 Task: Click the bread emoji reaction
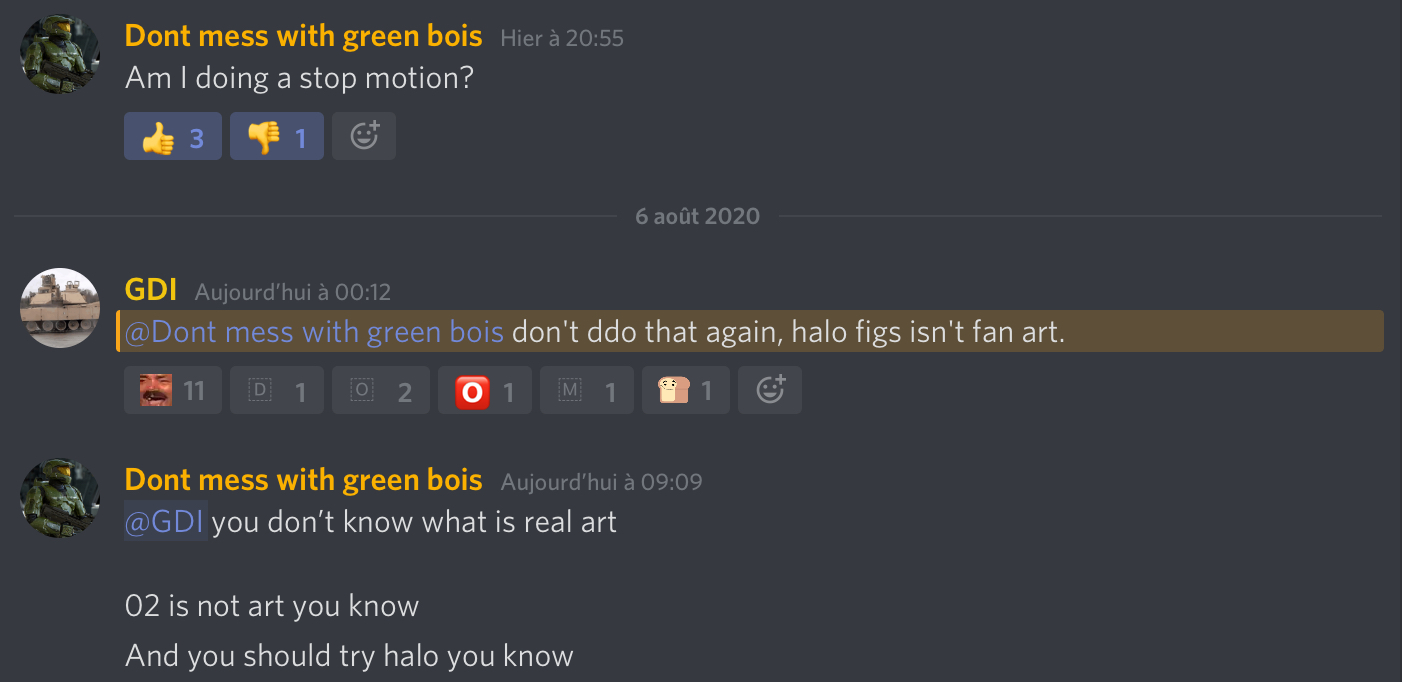click(686, 390)
